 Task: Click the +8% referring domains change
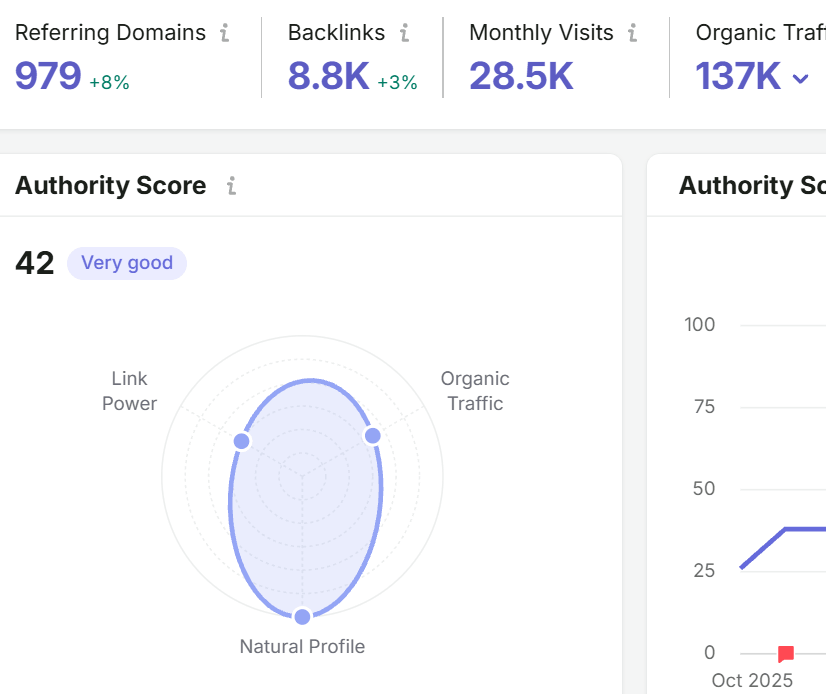coord(109,82)
